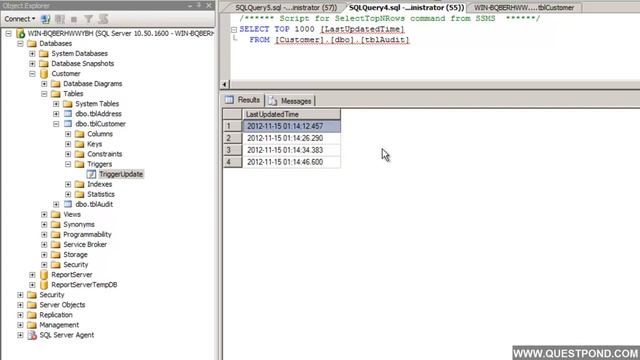Screen dimensions: 640x360
Task: Click the Customer database cylinder icon
Action: tap(44, 74)
